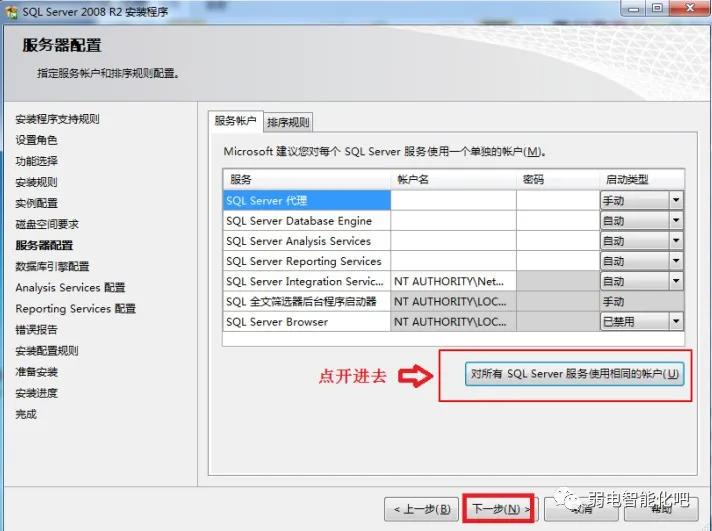Image resolution: width=712 pixels, height=531 pixels.
Task: Close the SQL Server setup window
Action: [x=690, y=8]
